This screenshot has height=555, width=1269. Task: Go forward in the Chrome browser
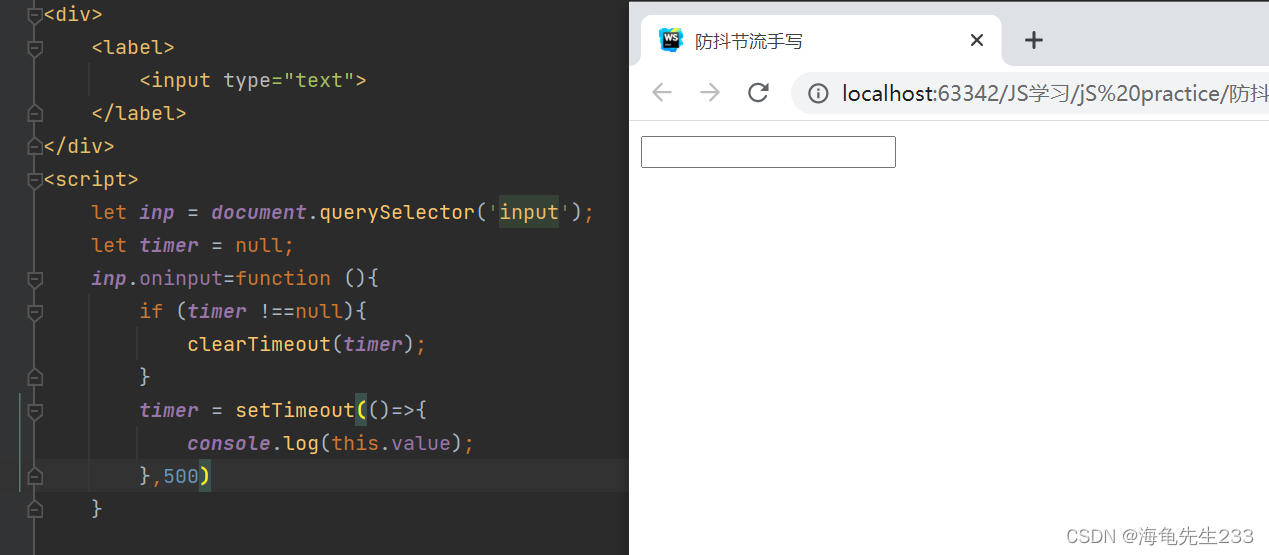(x=710, y=93)
